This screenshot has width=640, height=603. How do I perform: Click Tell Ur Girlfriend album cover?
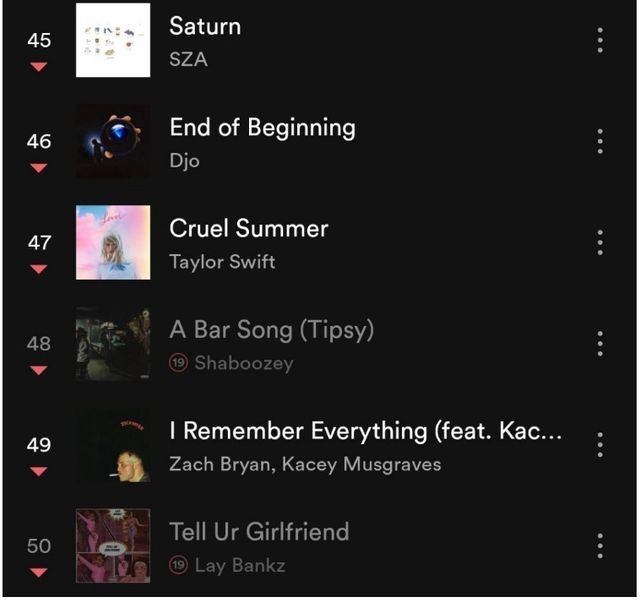(113, 545)
